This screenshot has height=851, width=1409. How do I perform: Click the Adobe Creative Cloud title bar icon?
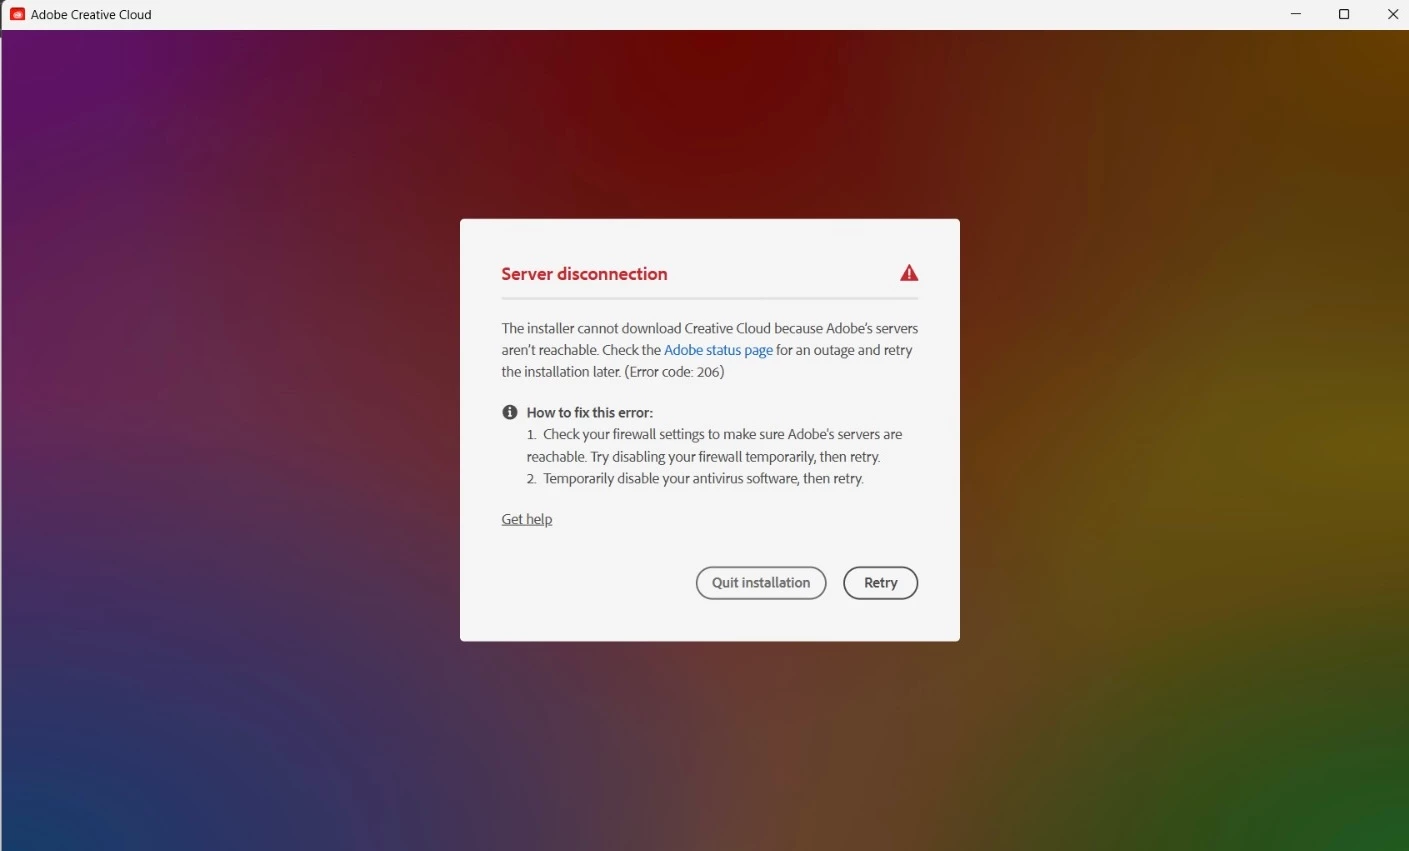(17, 14)
